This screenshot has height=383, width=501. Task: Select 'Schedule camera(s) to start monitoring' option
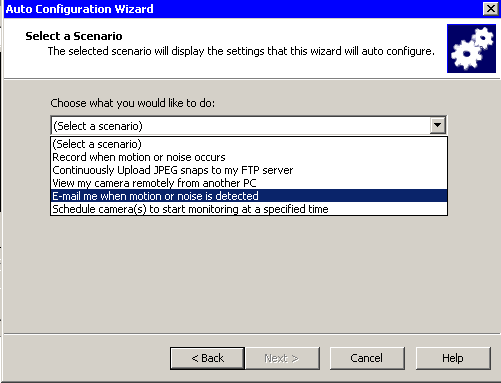point(249,209)
